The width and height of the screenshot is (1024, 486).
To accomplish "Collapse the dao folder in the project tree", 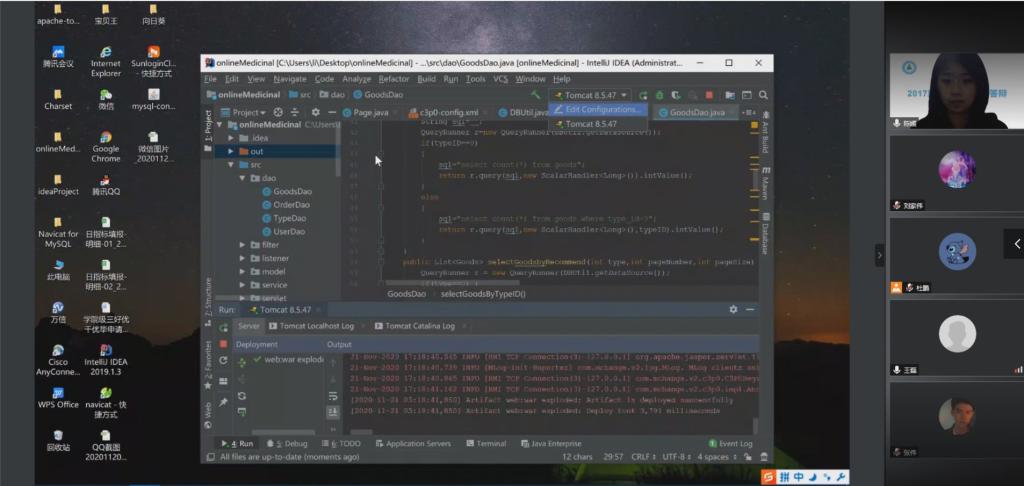I will 243,177.
